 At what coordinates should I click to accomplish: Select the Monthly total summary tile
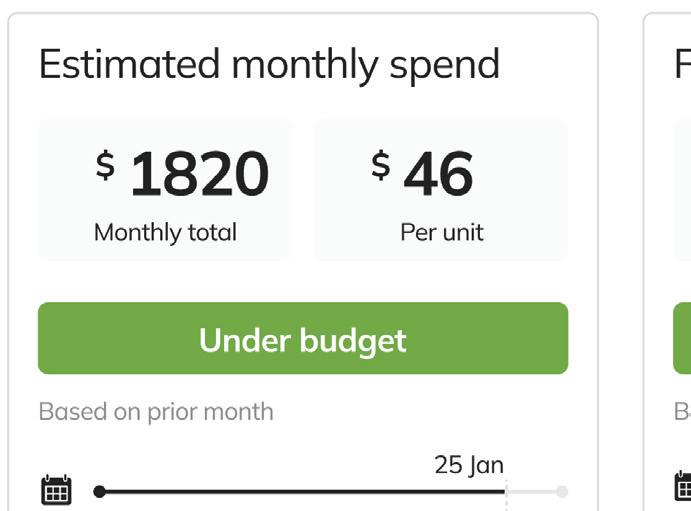165,190
